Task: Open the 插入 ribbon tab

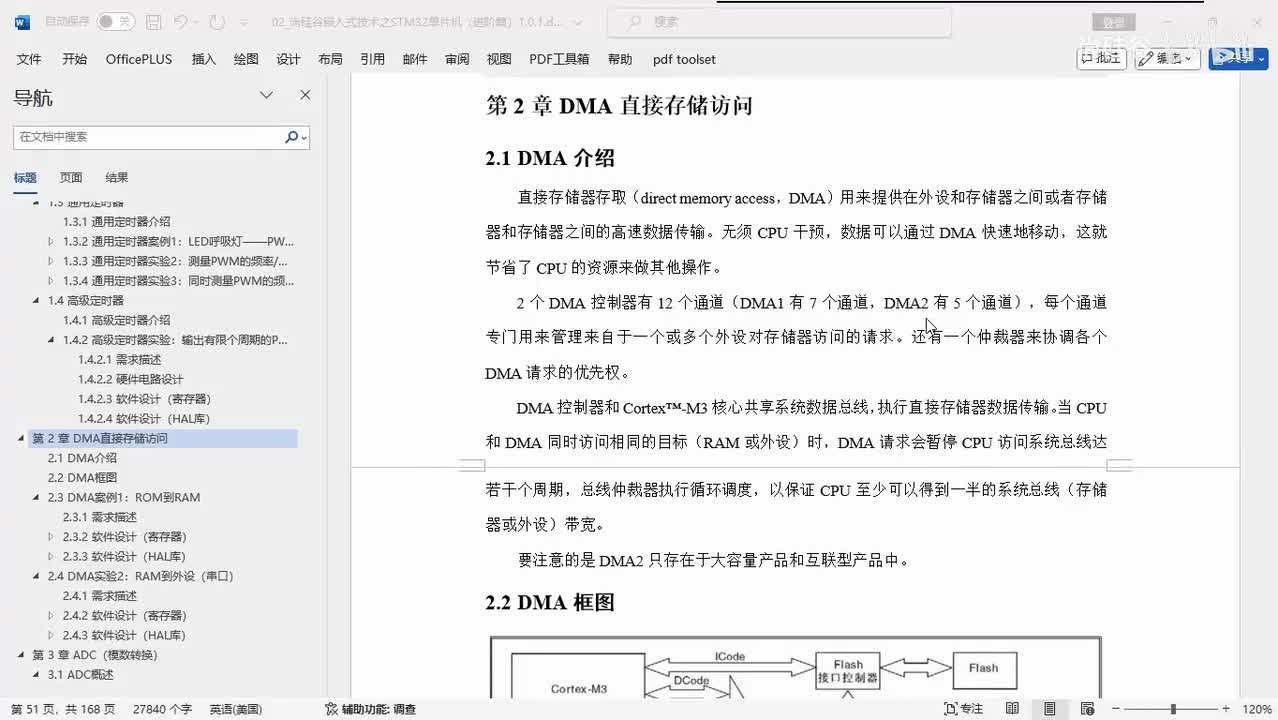Action: (x=203, y=59)
